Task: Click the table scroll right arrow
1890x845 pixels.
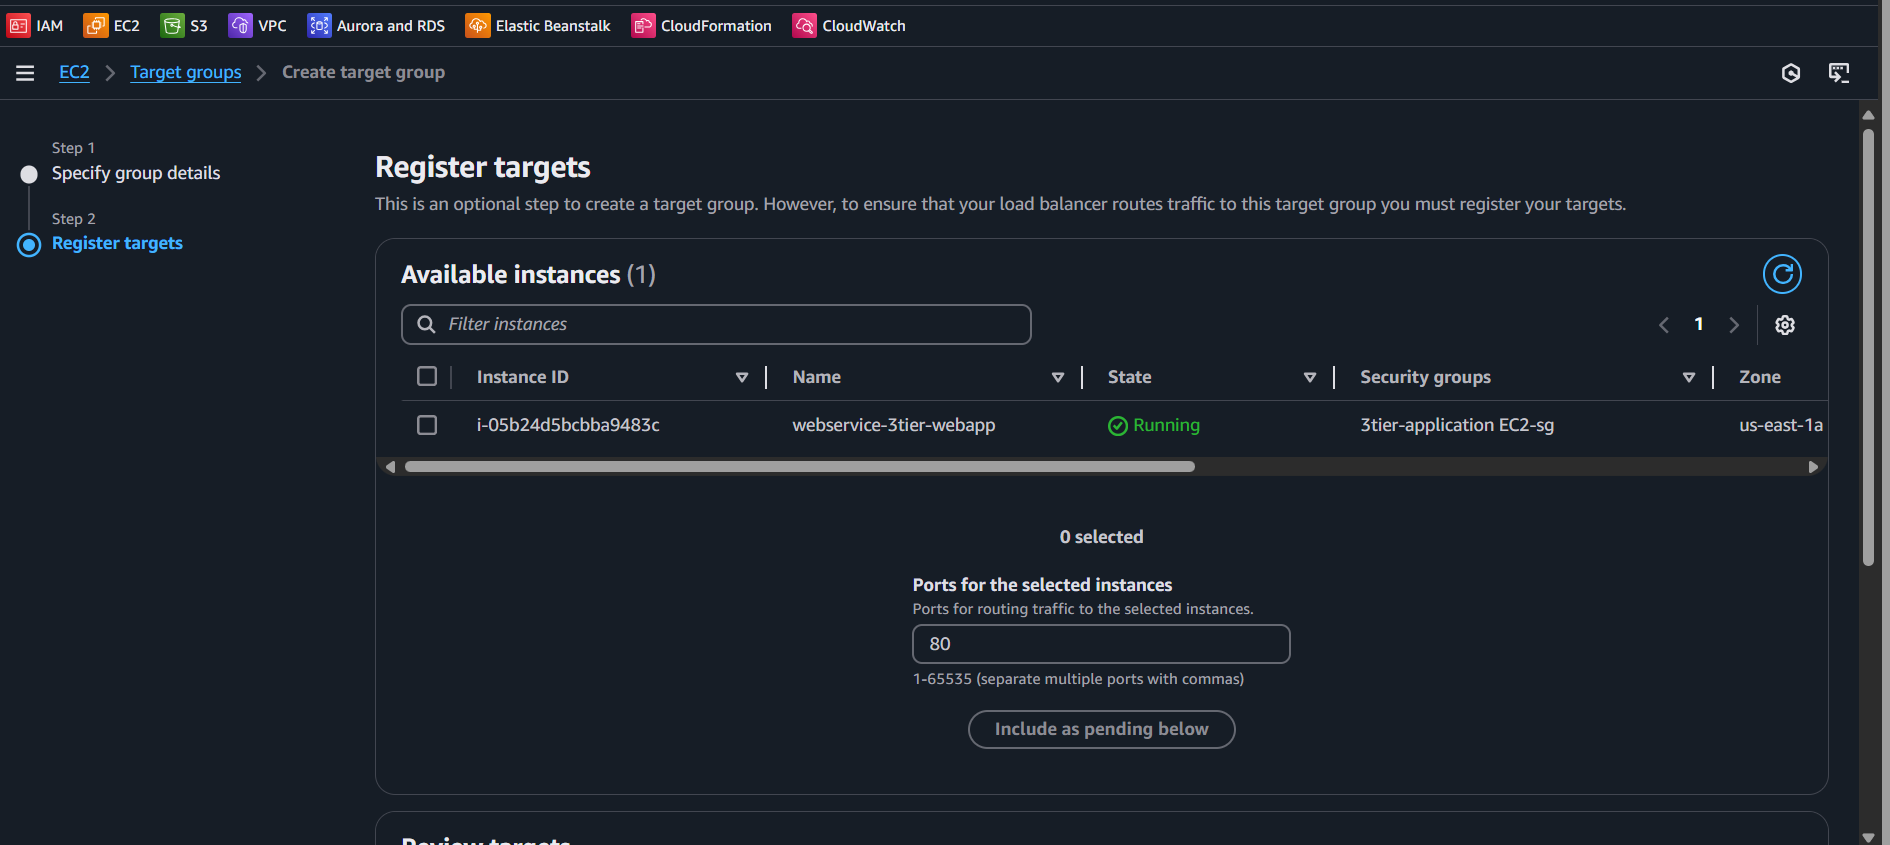Action: 1813,467
